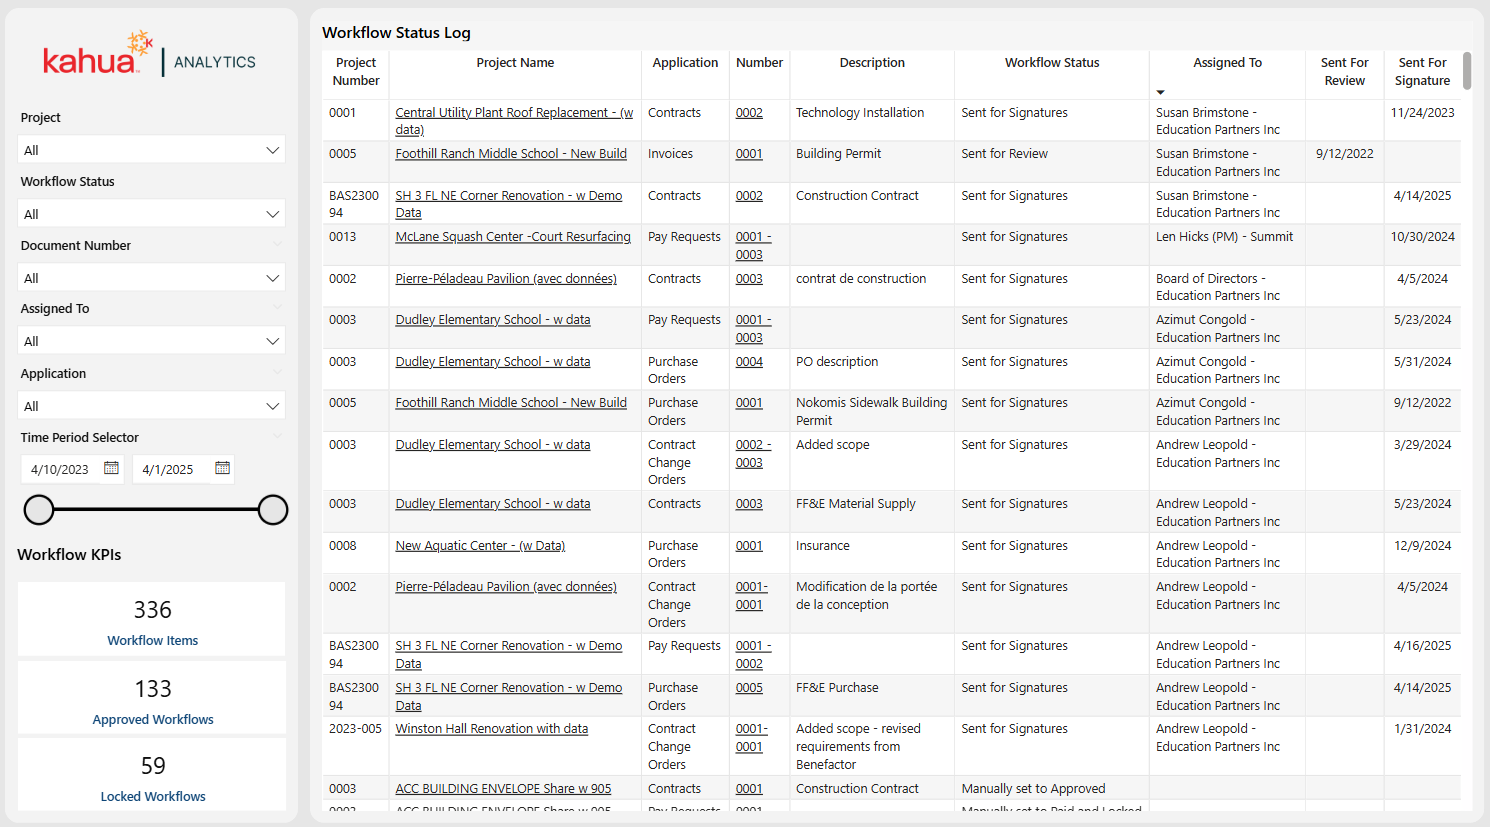1490x827 pixels.
Task: Click the left handle of time period slider
Action: point(39,510)
